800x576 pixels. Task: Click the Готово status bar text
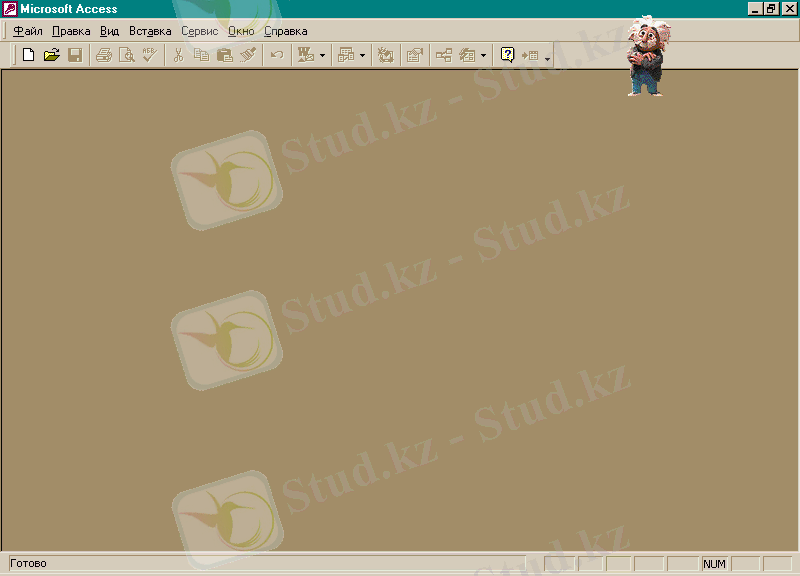[28, 563]
